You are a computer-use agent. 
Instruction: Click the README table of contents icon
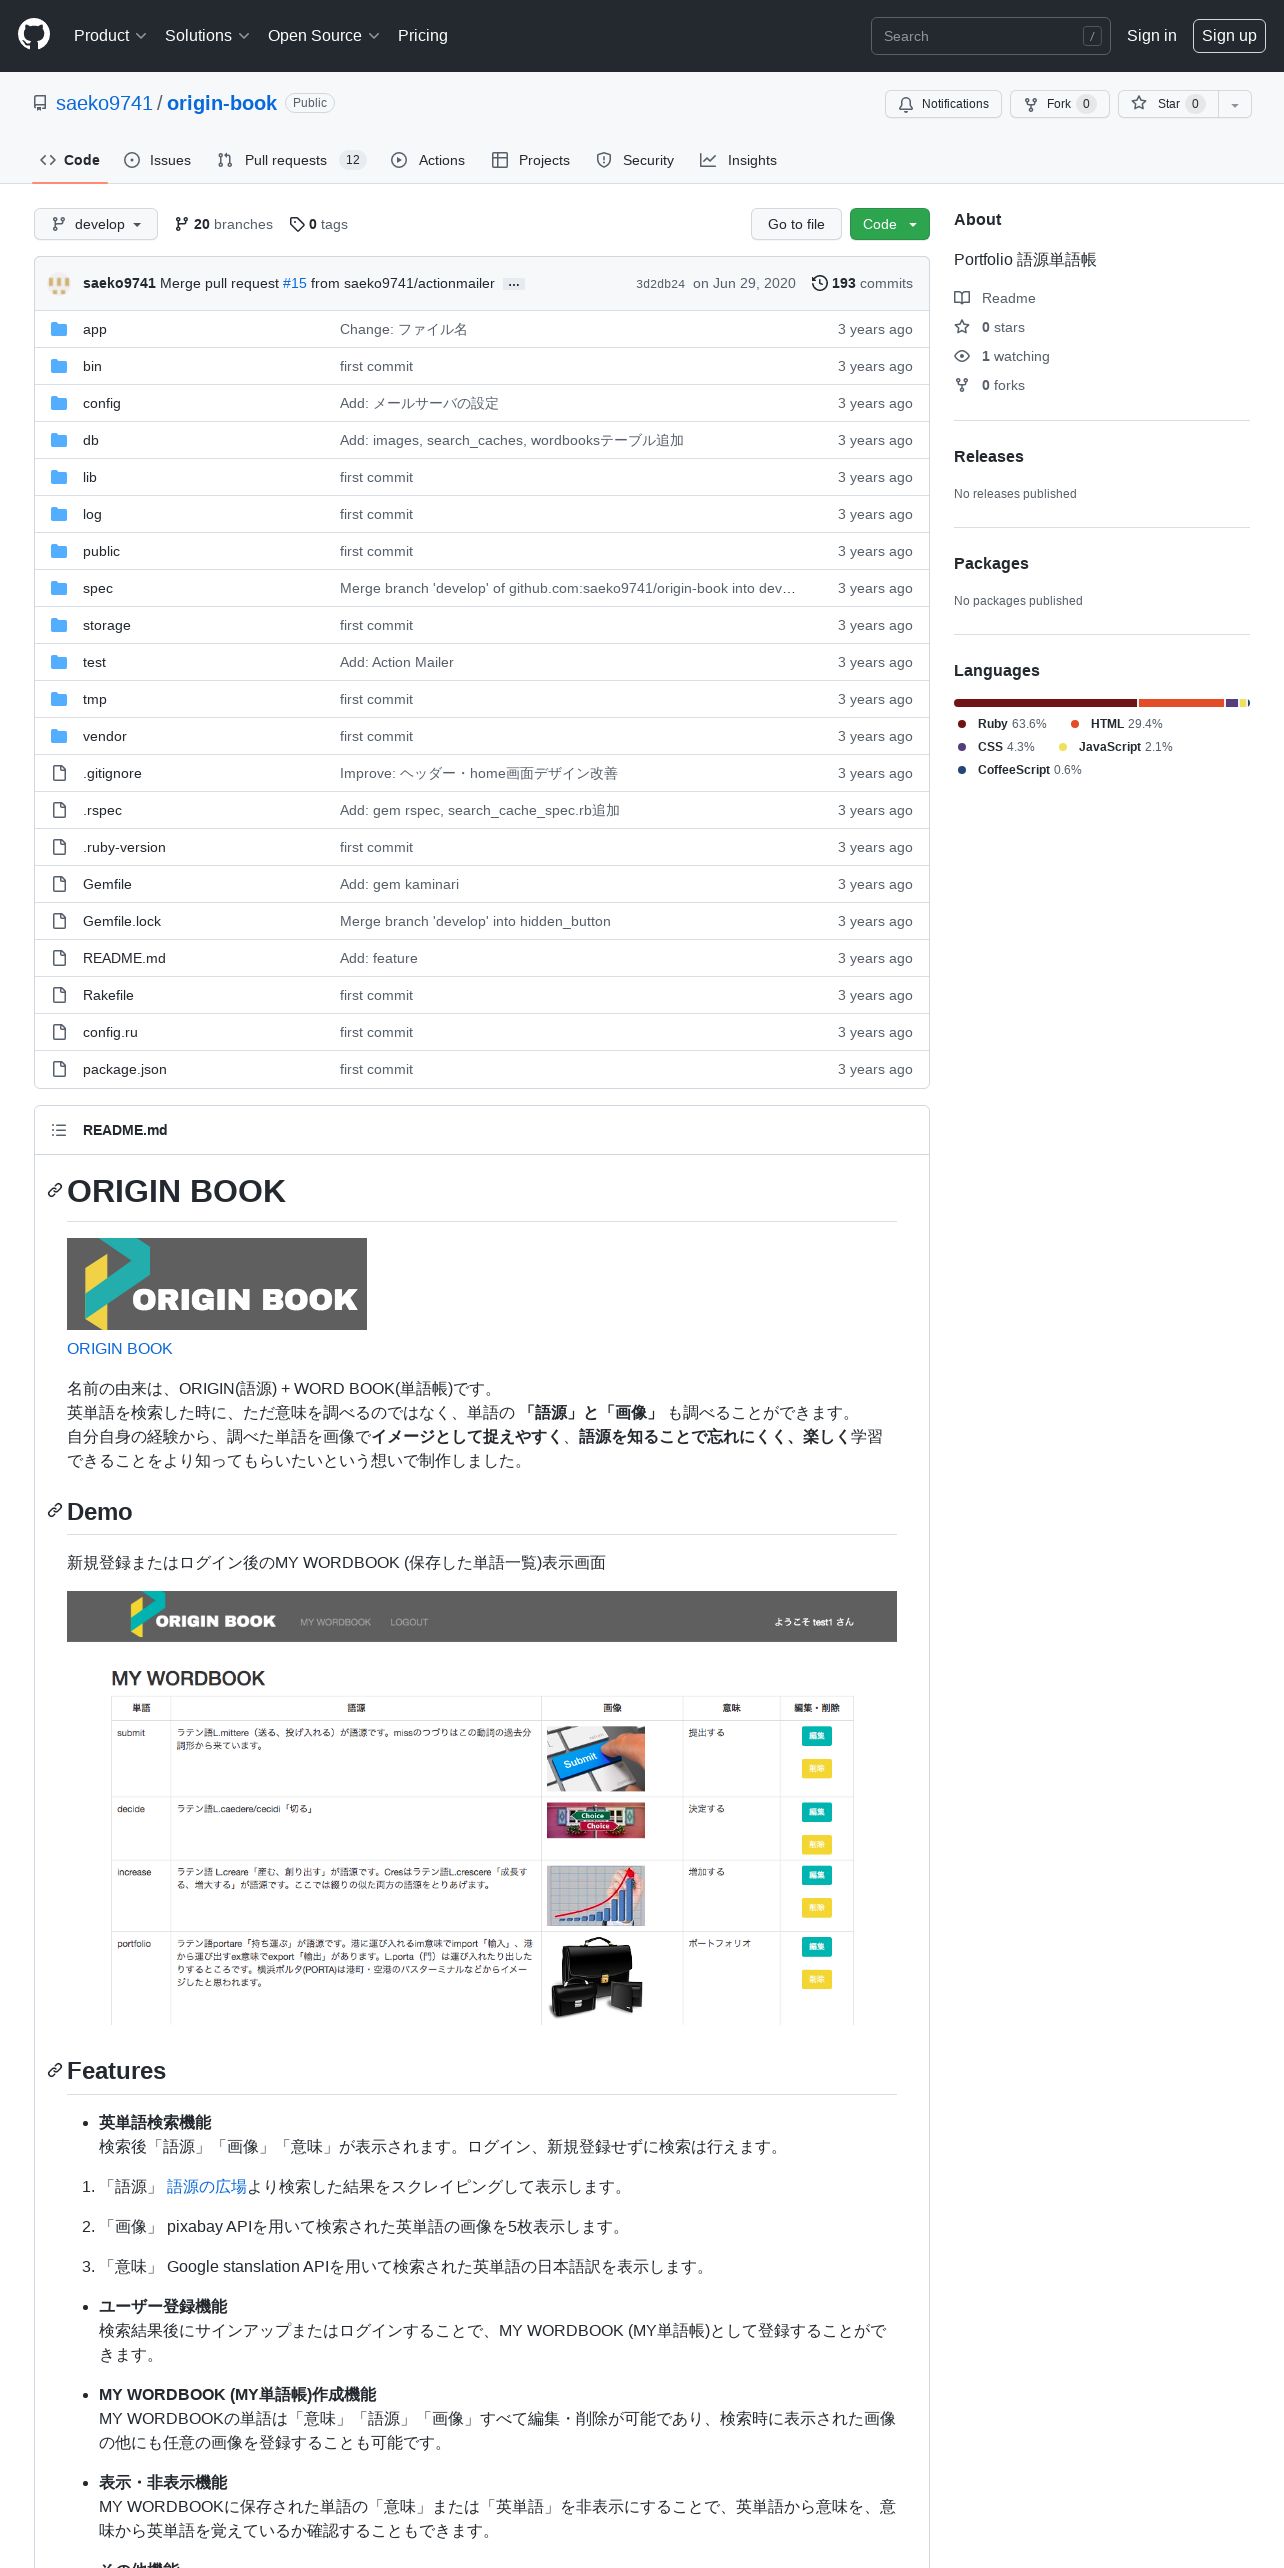coord(59,1130)
